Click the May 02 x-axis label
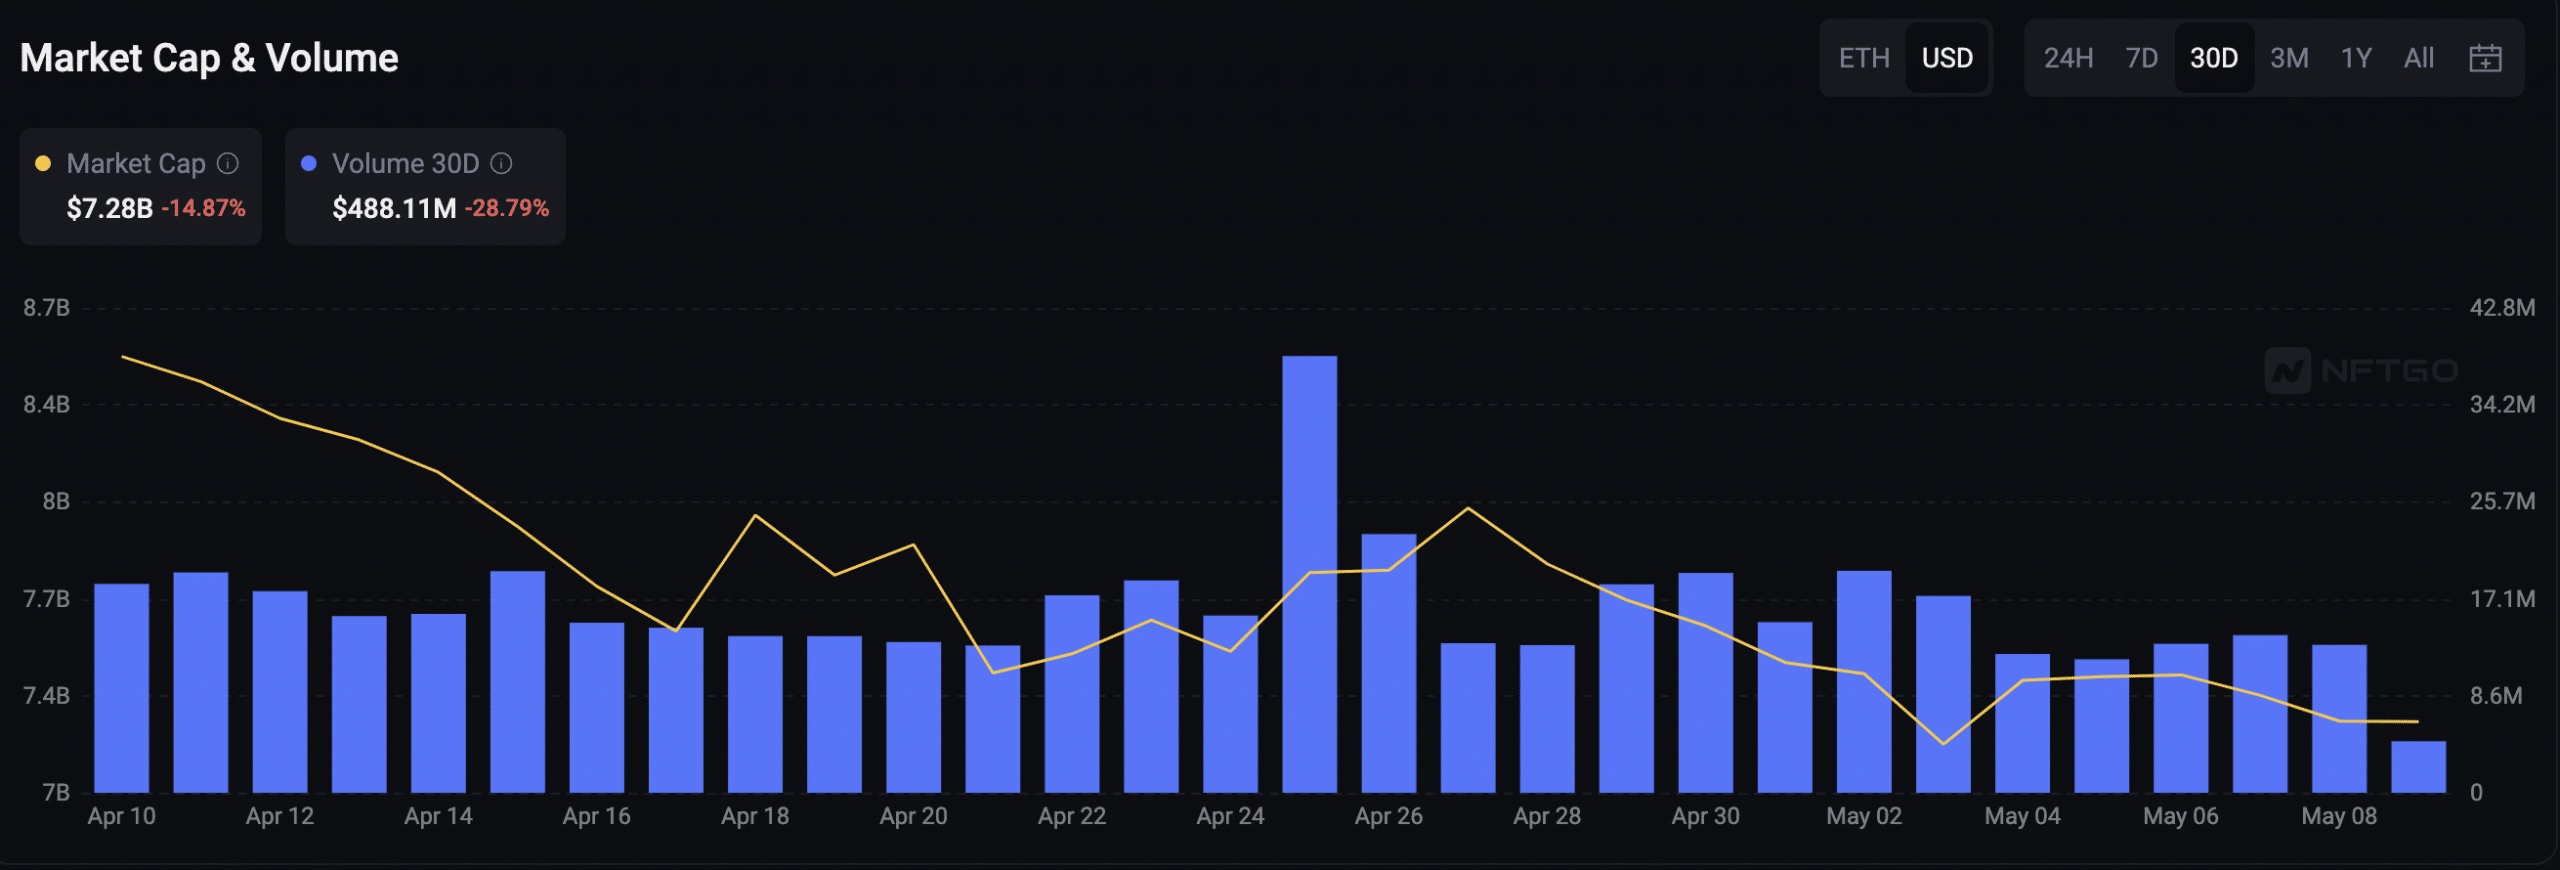Viewport: 2560px width, 870px height. (1864, 816)
